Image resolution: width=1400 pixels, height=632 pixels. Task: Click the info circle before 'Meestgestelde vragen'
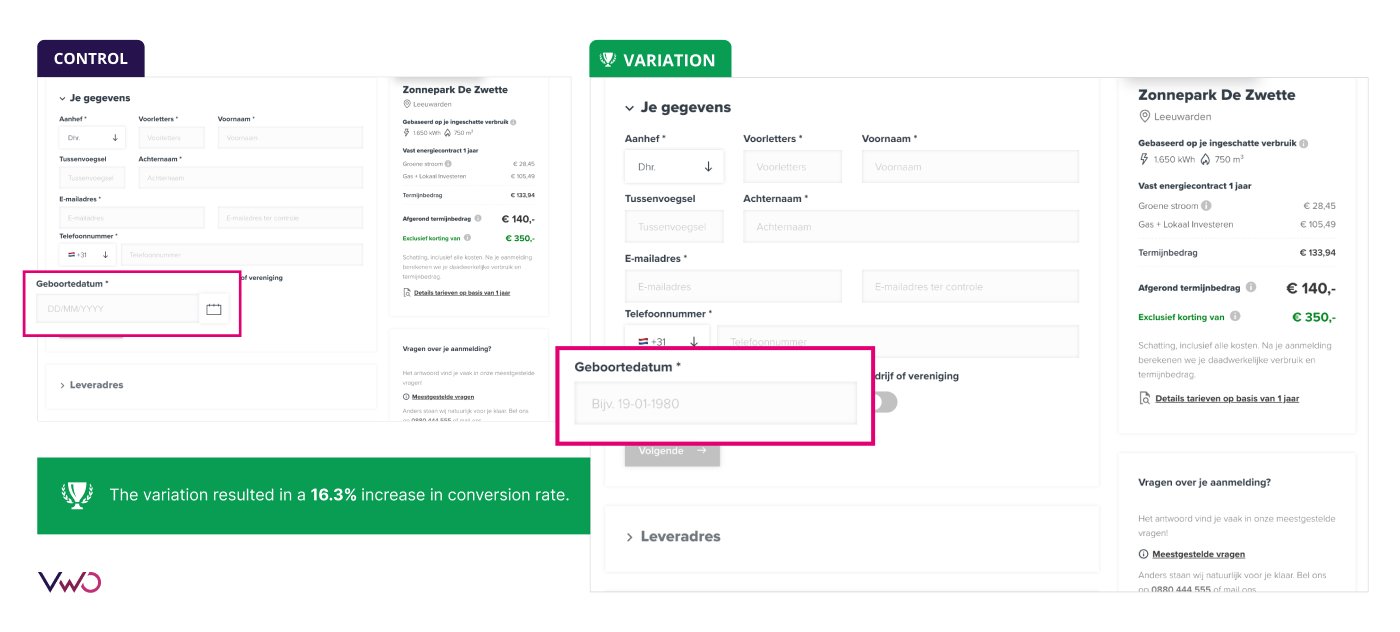point(1142,554)
